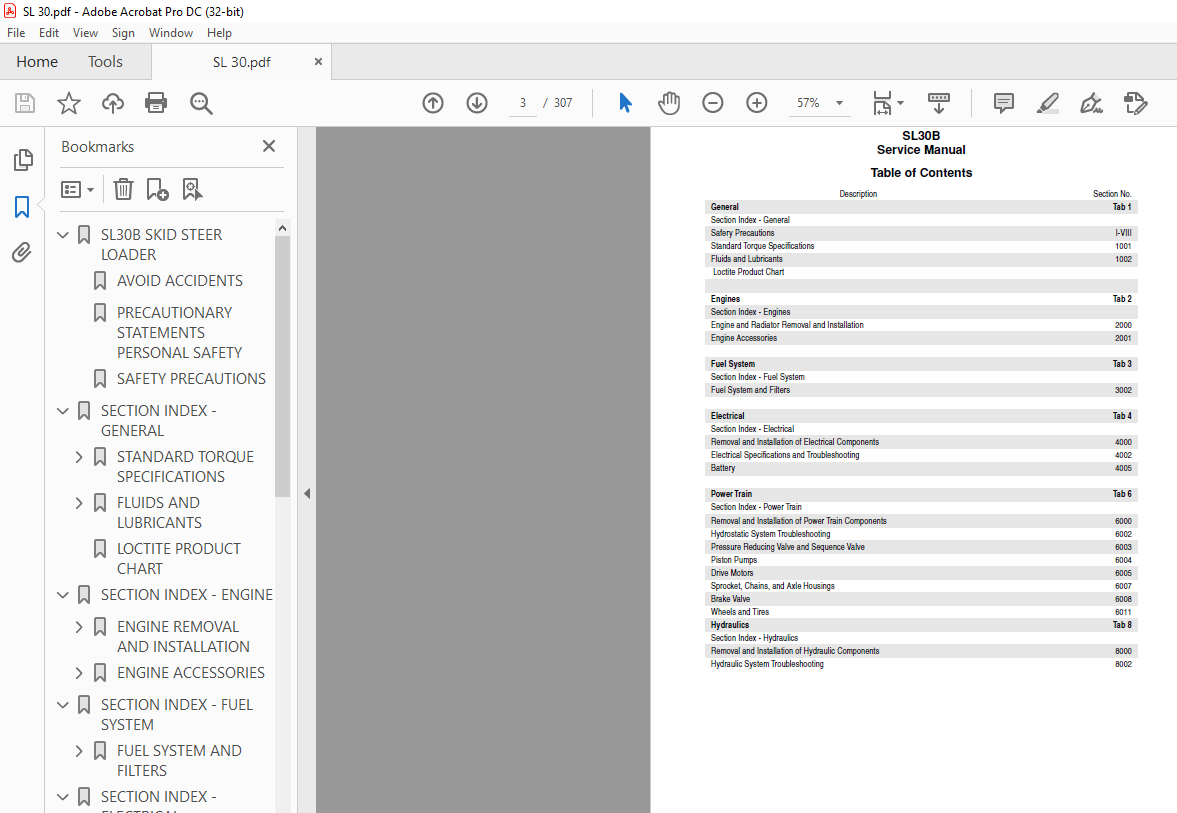Viewport: 1177px width, 813px height.
Task: Select the SL 30.pdf document tab
Action: click(x=241, y=62)
